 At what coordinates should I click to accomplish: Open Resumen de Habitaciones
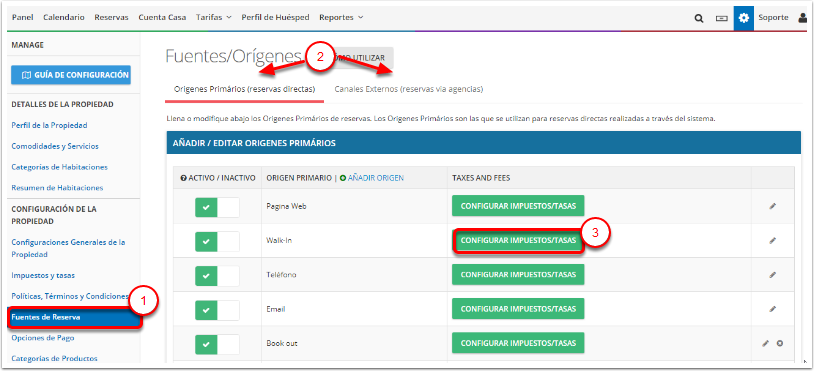click(x=57, y=188)
